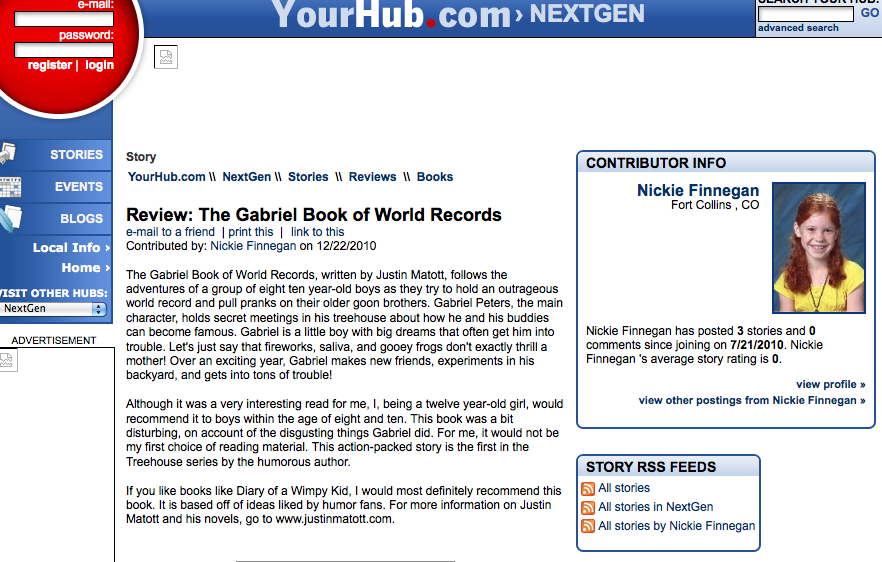
Task: Click RSS icon for NextGen stories
Action: tap(588, 507)
